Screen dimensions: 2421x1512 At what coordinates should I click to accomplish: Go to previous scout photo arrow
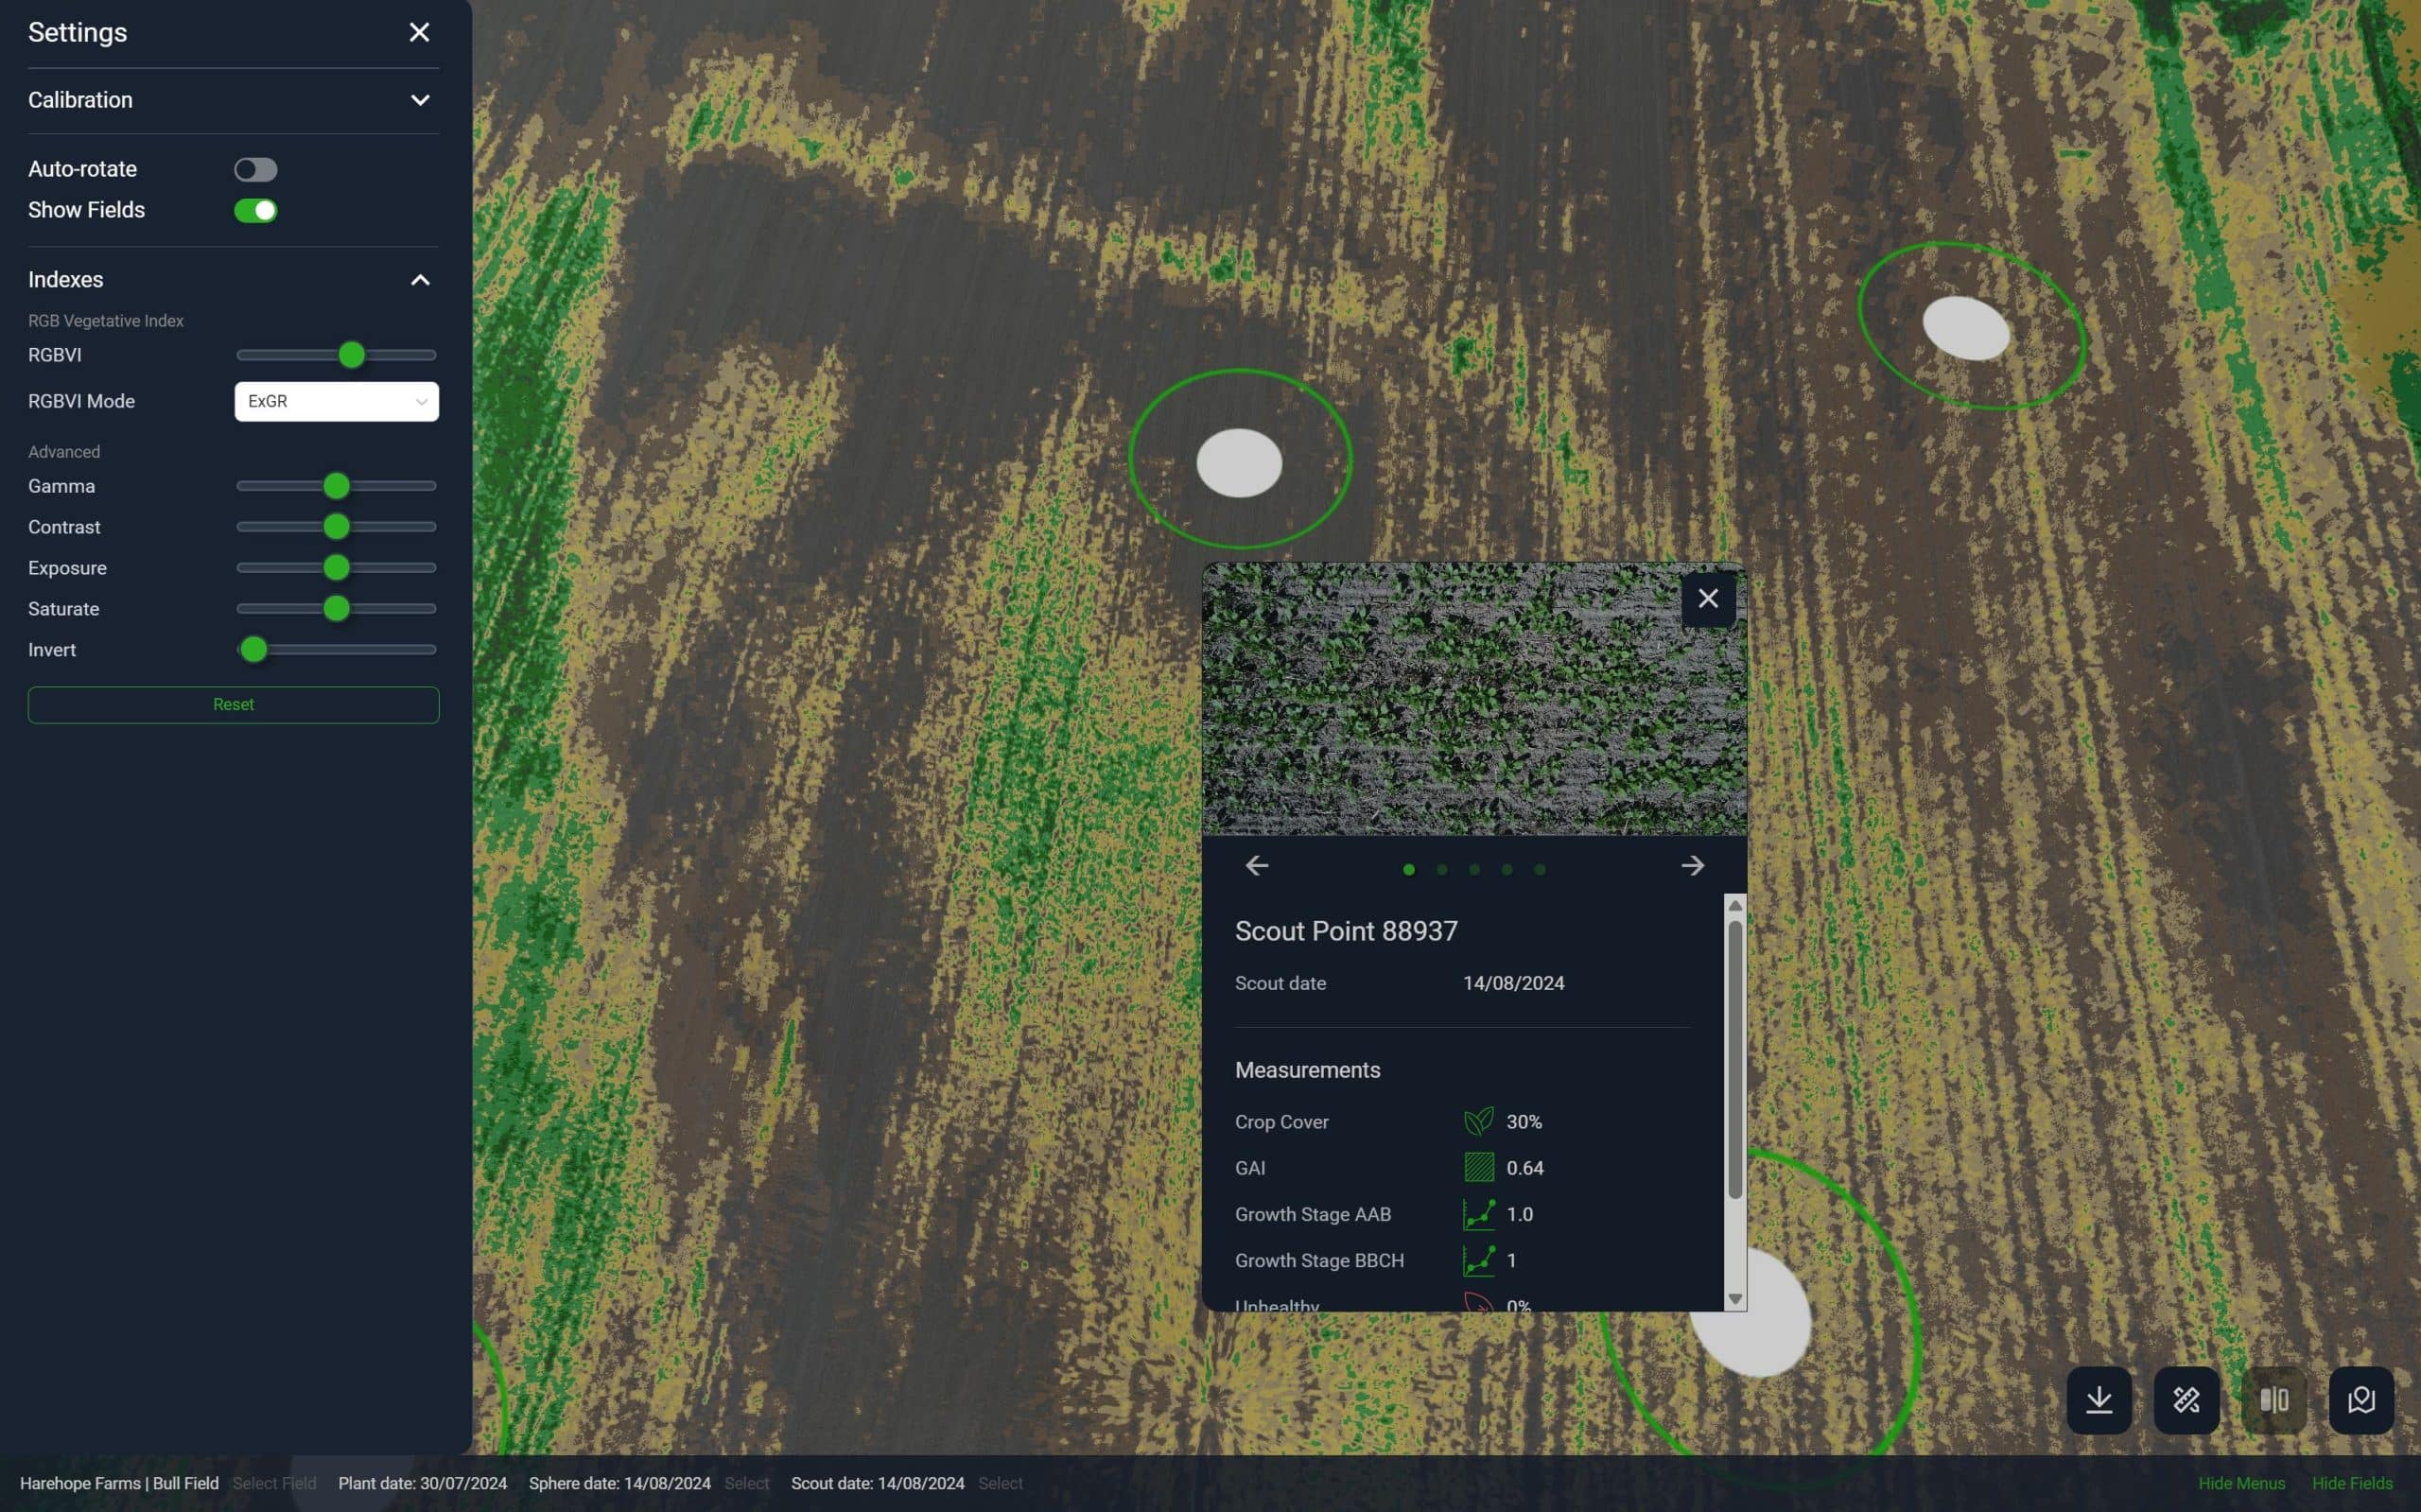[1257, 866]
